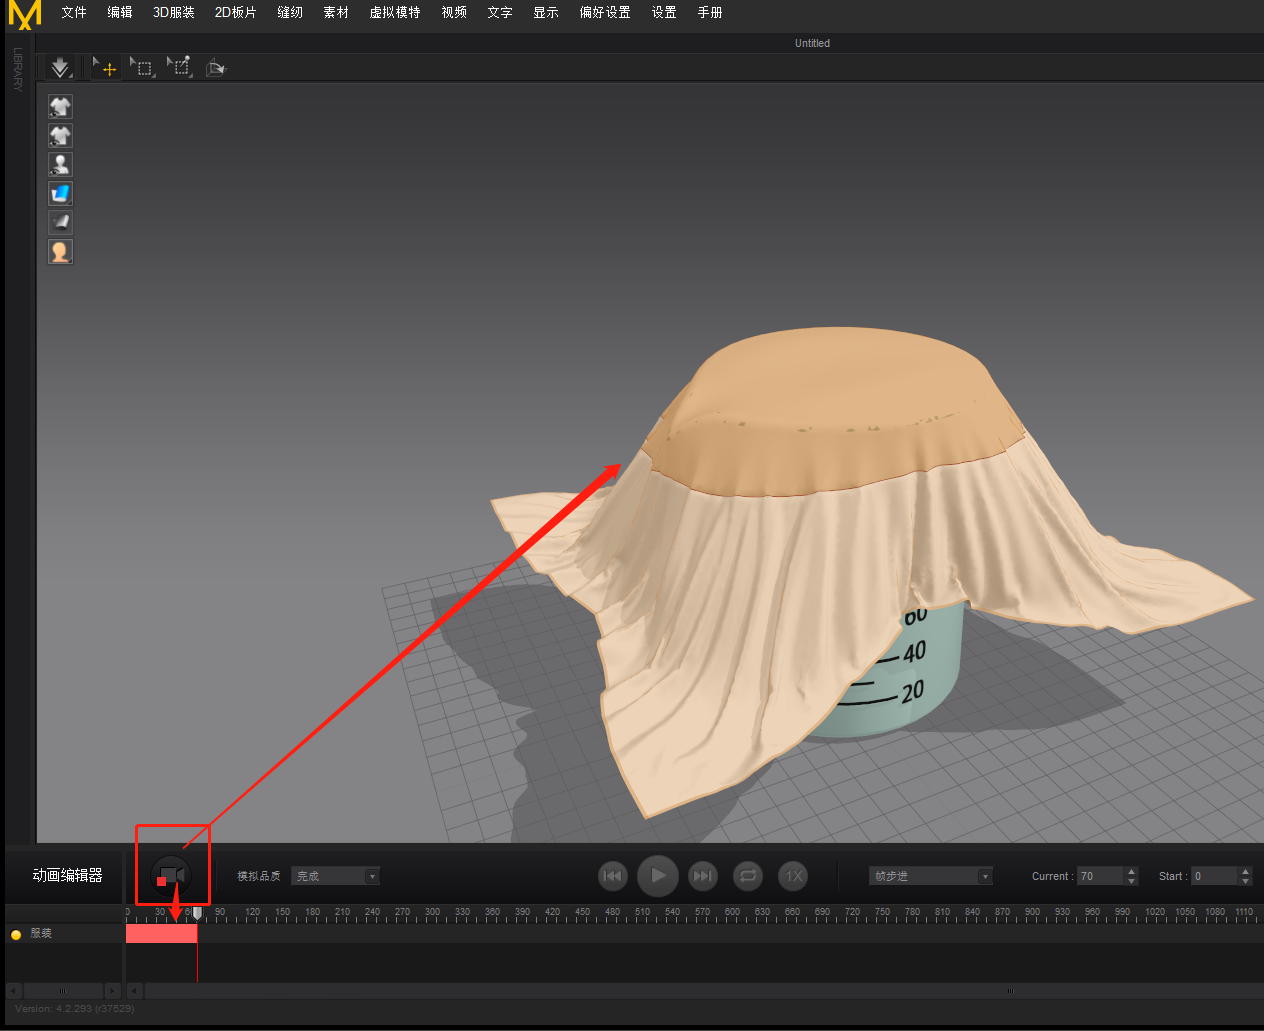Open the 偏好设置 menu
The image size is (1264, 1031).
tap(605, 12)
